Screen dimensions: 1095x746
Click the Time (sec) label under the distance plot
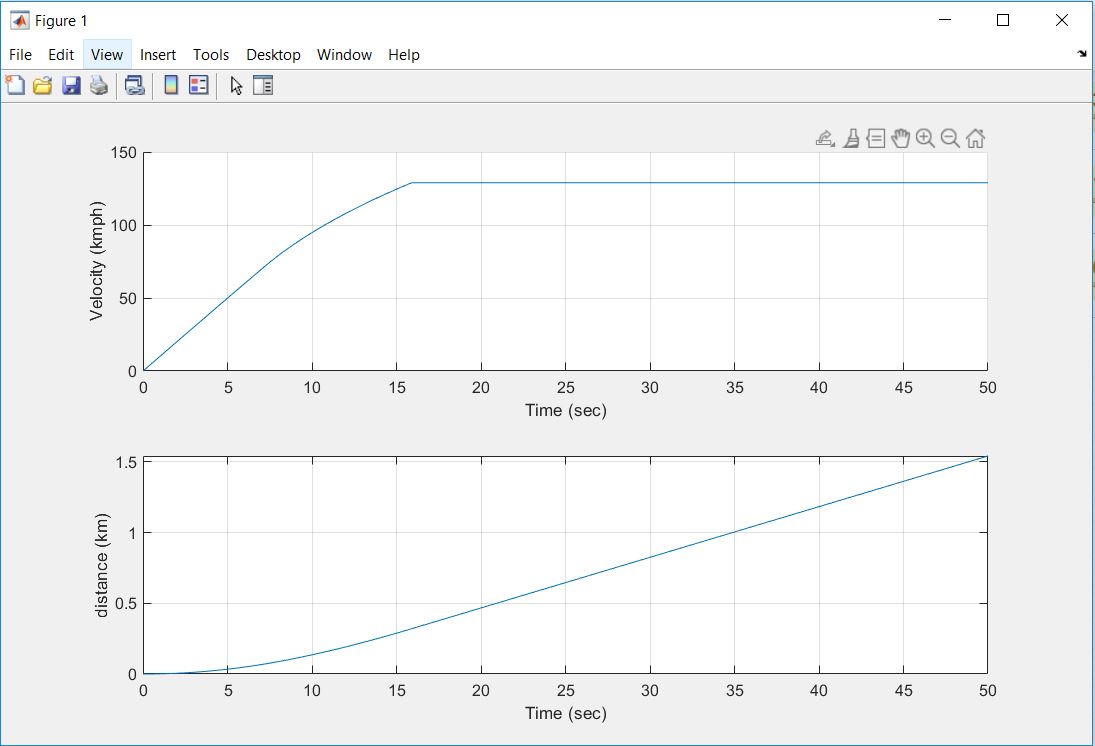tap(566, 713)
